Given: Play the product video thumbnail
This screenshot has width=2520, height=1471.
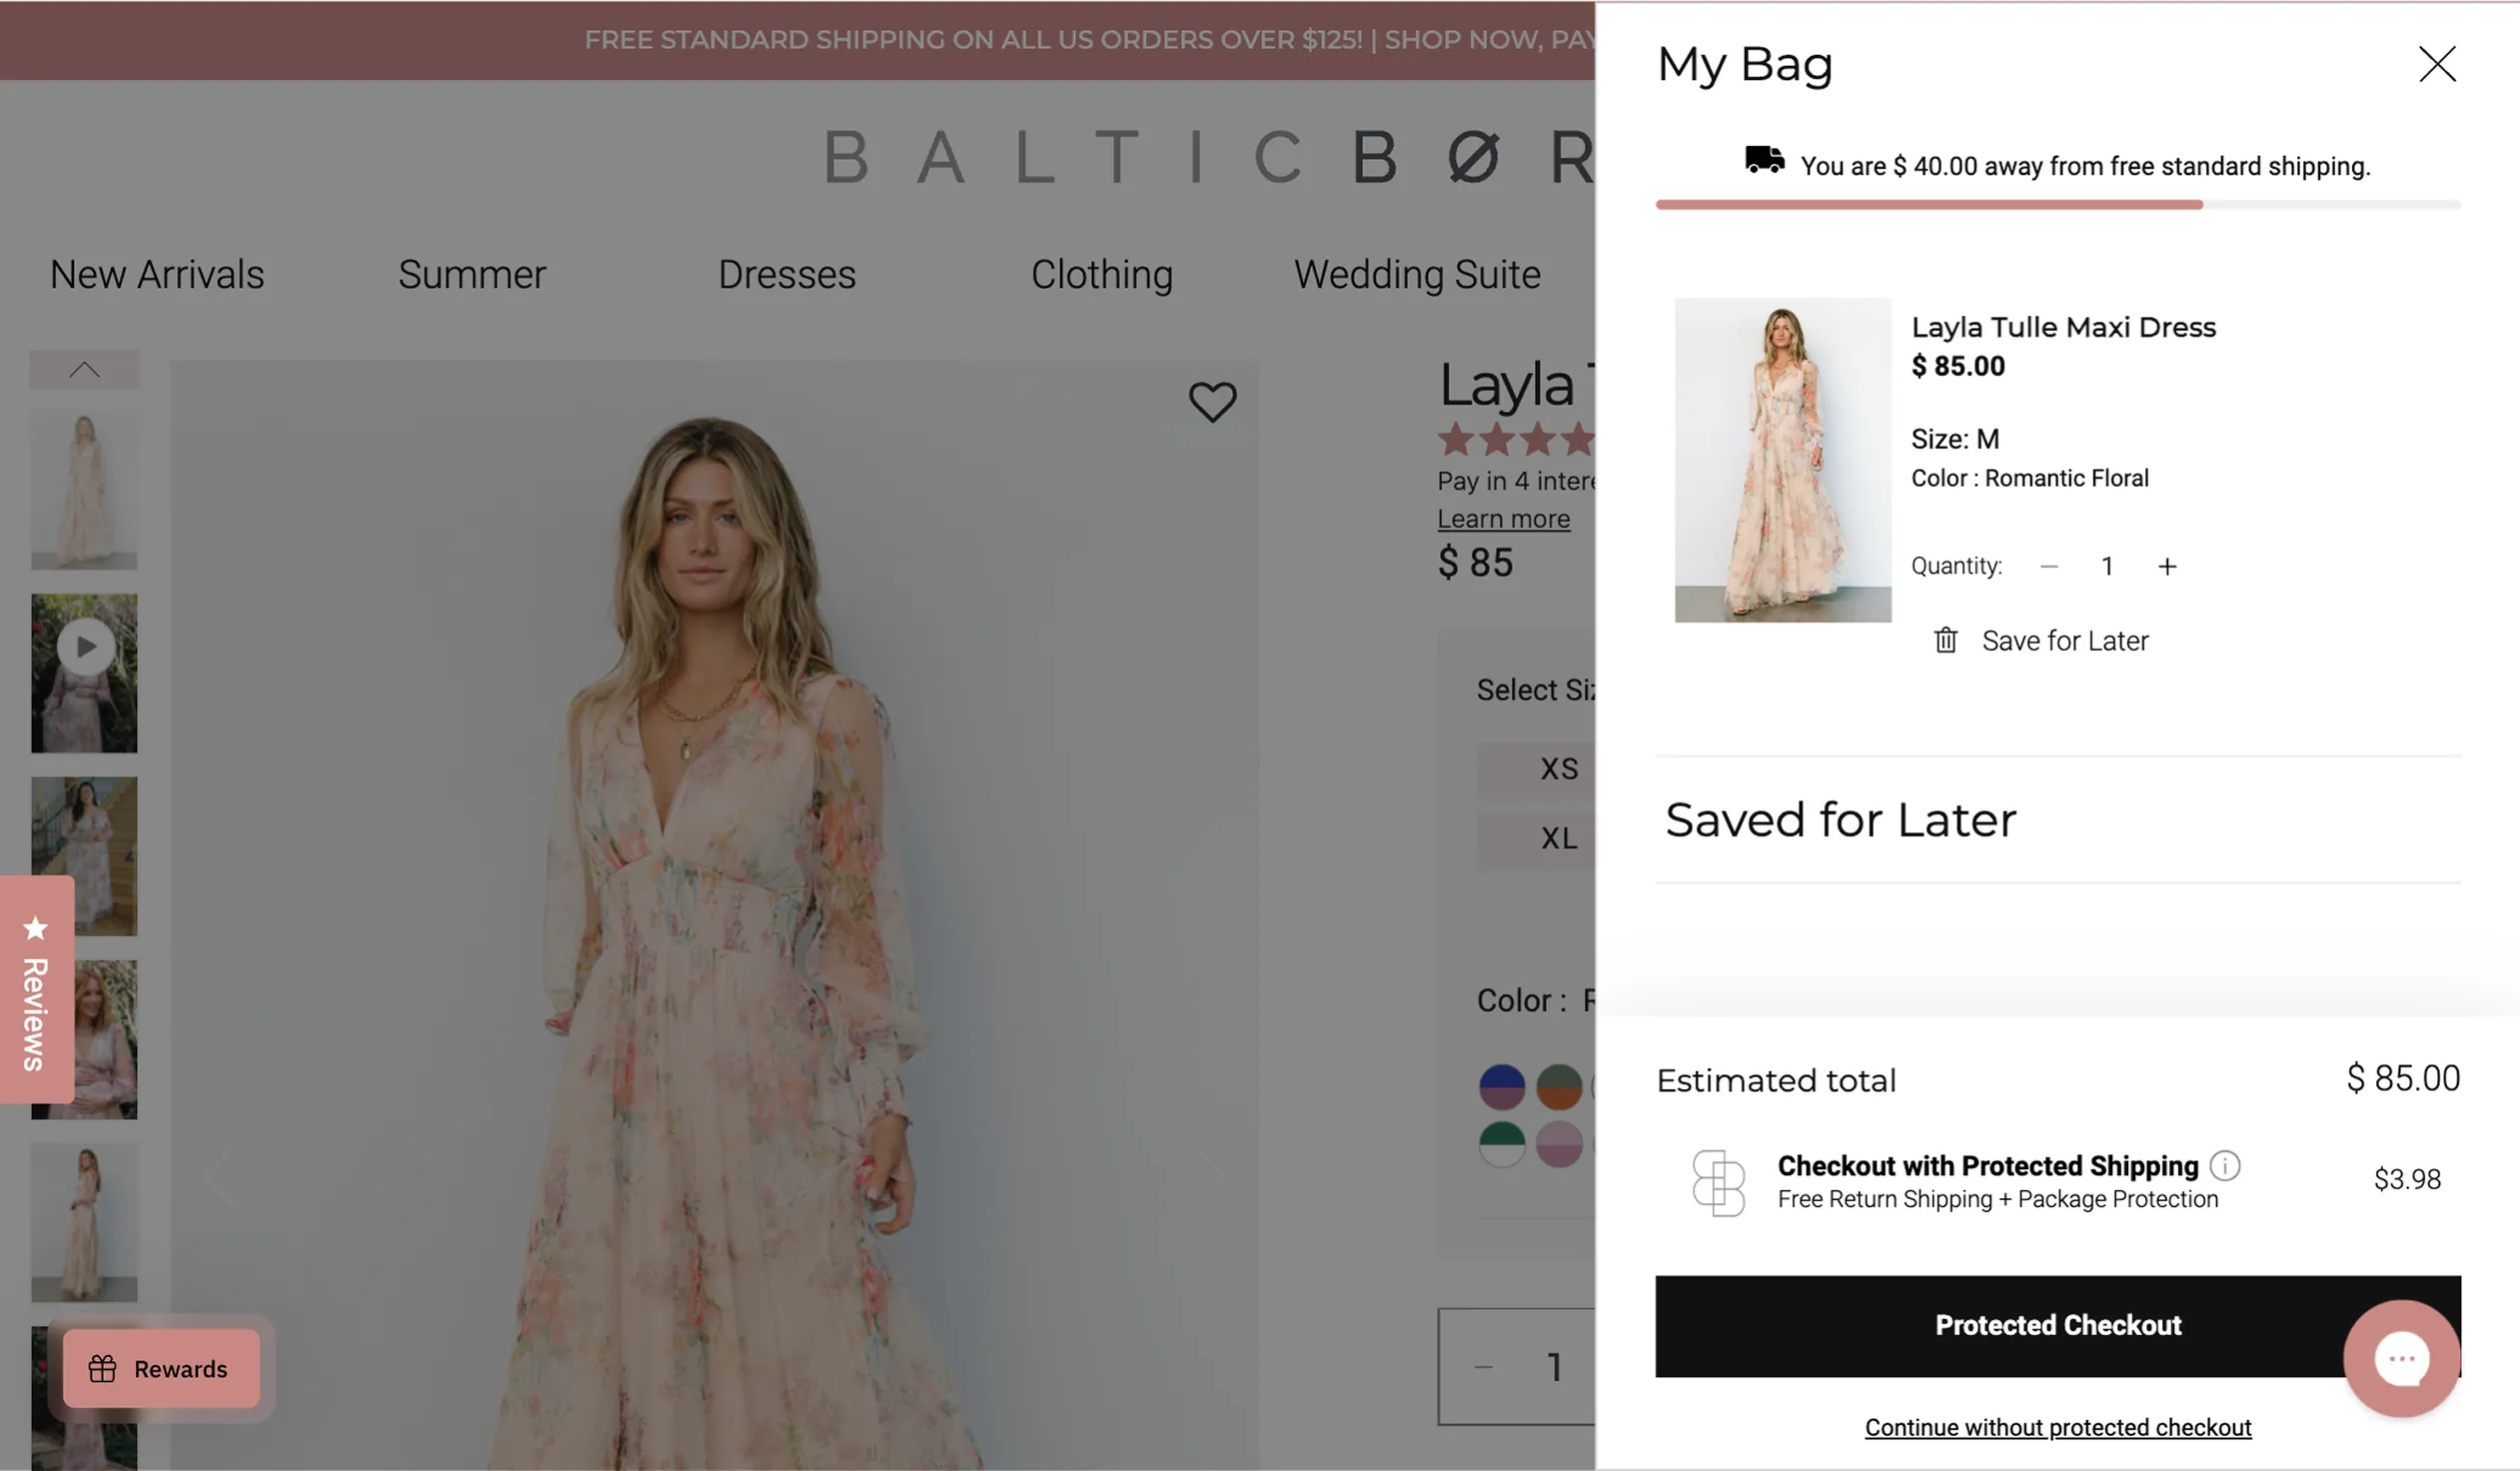Looking at the screenshot, I should (85, 647).
